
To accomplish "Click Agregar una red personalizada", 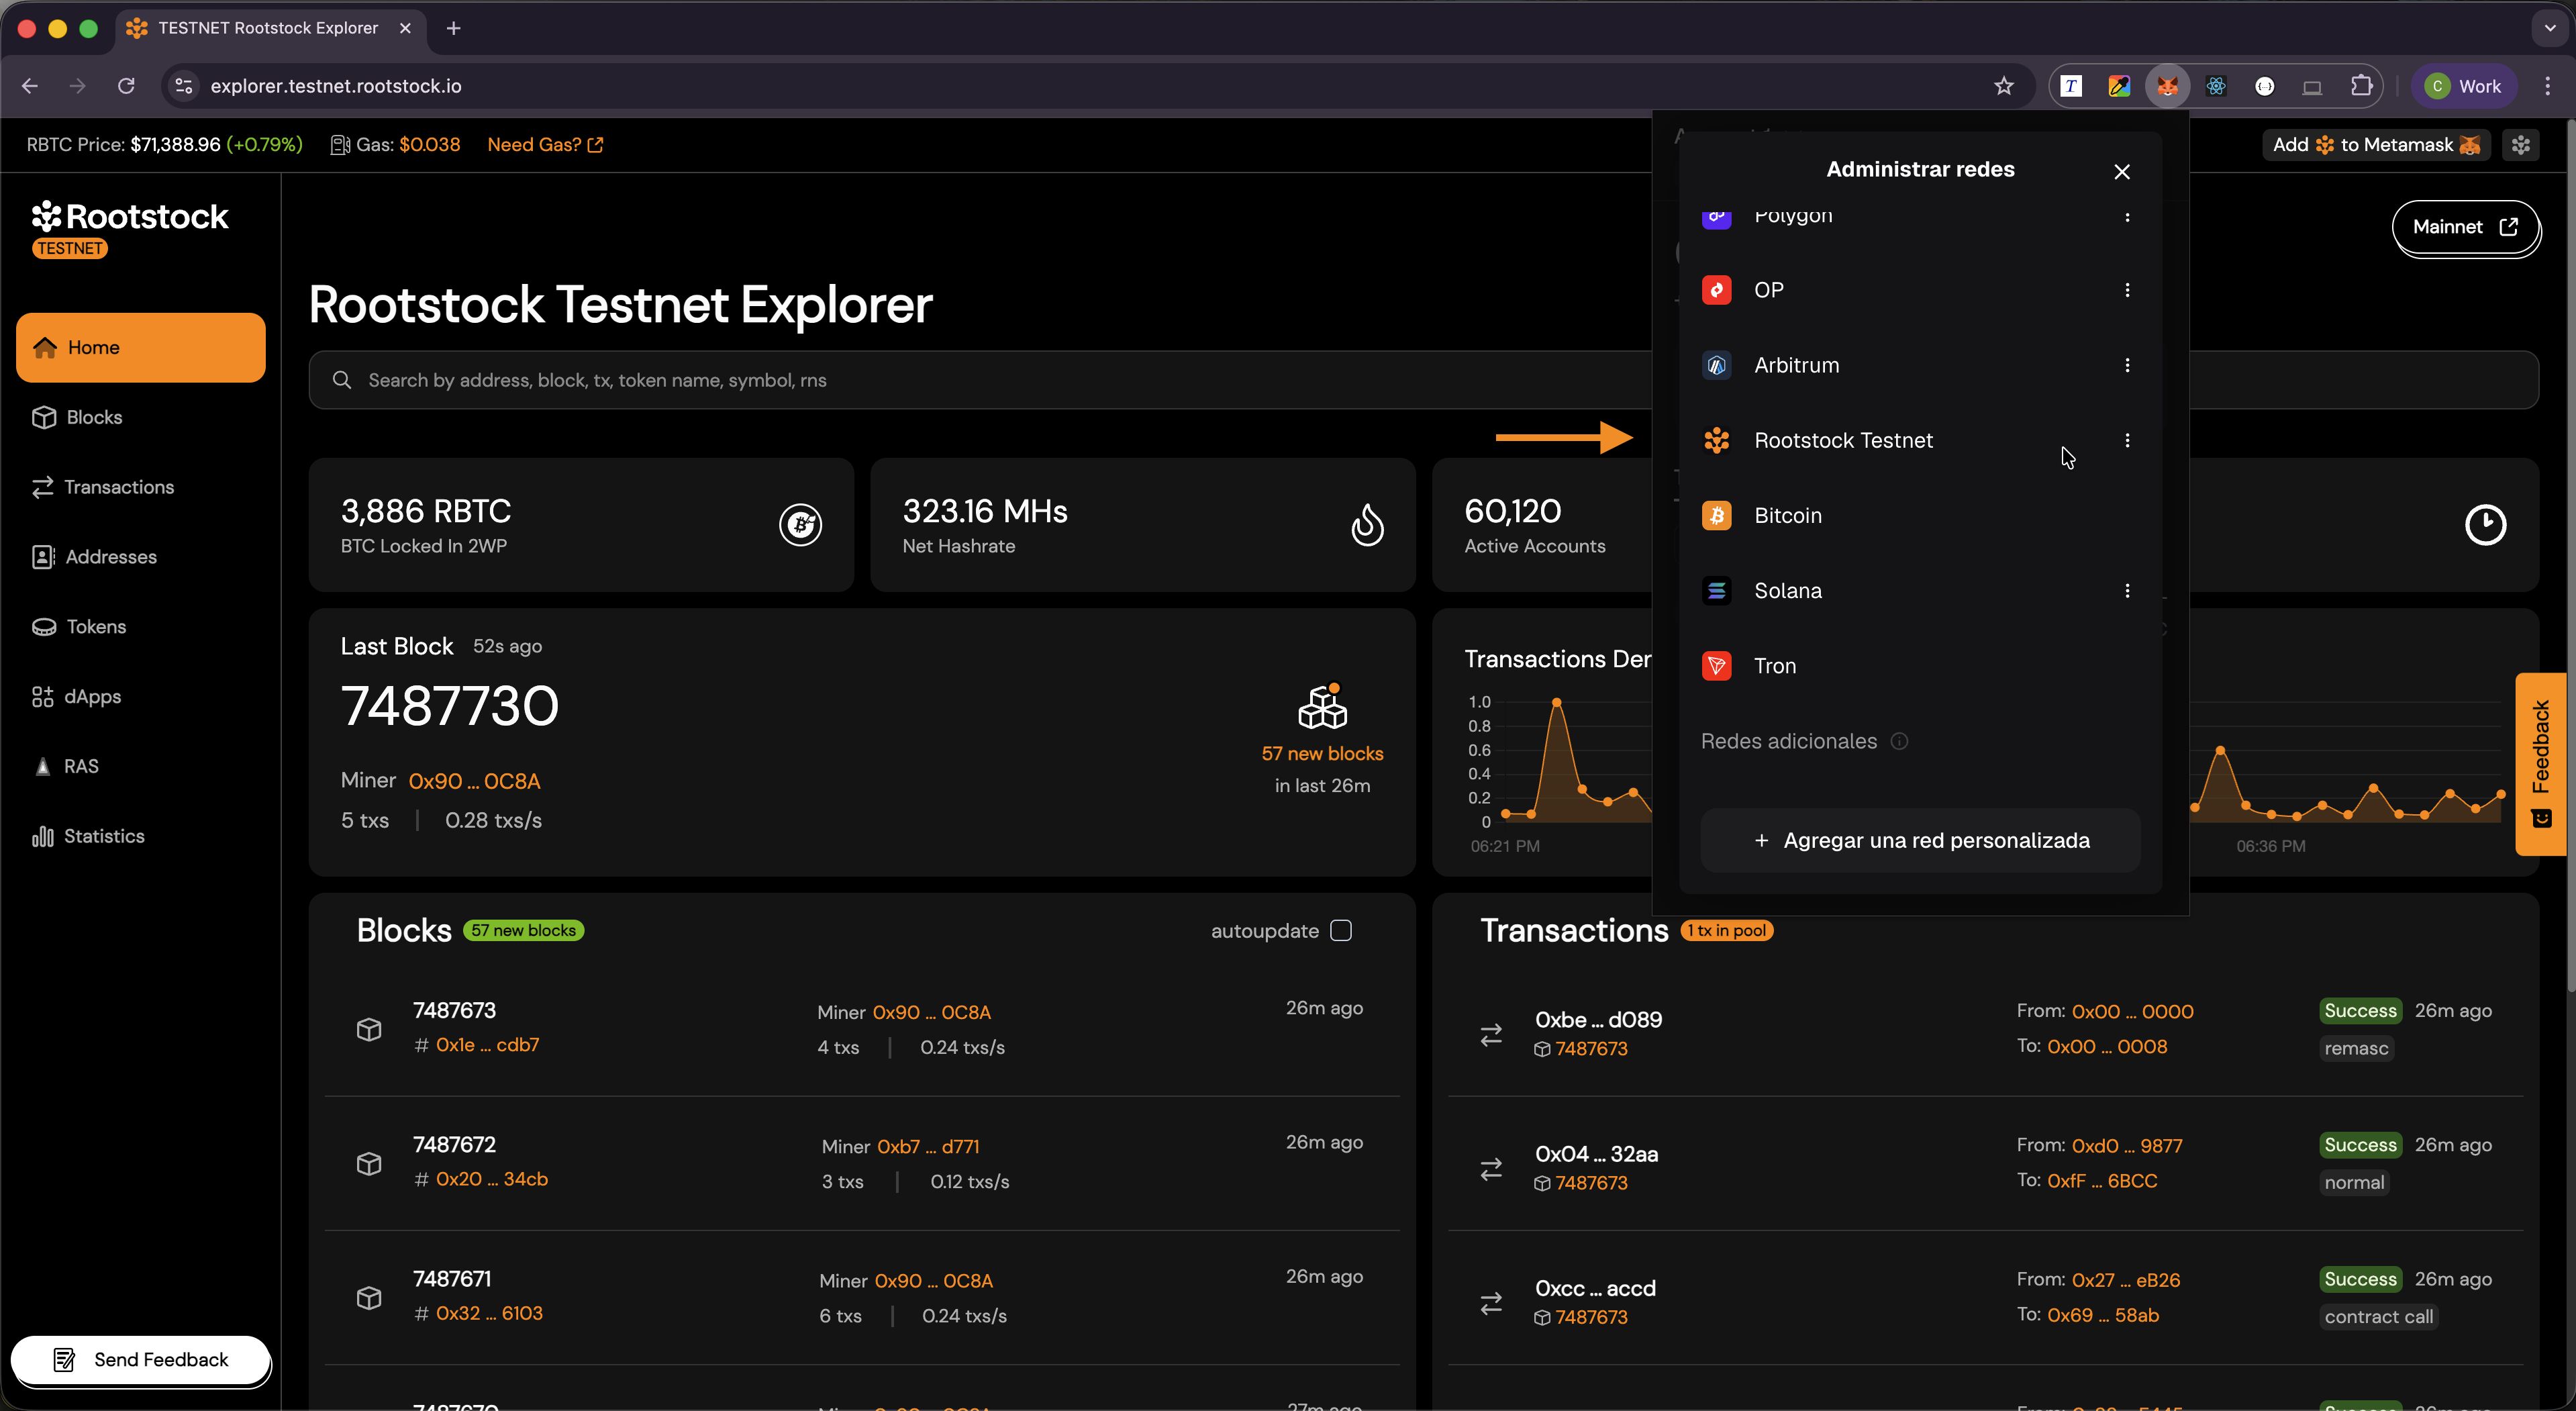I will point(1919,840).
